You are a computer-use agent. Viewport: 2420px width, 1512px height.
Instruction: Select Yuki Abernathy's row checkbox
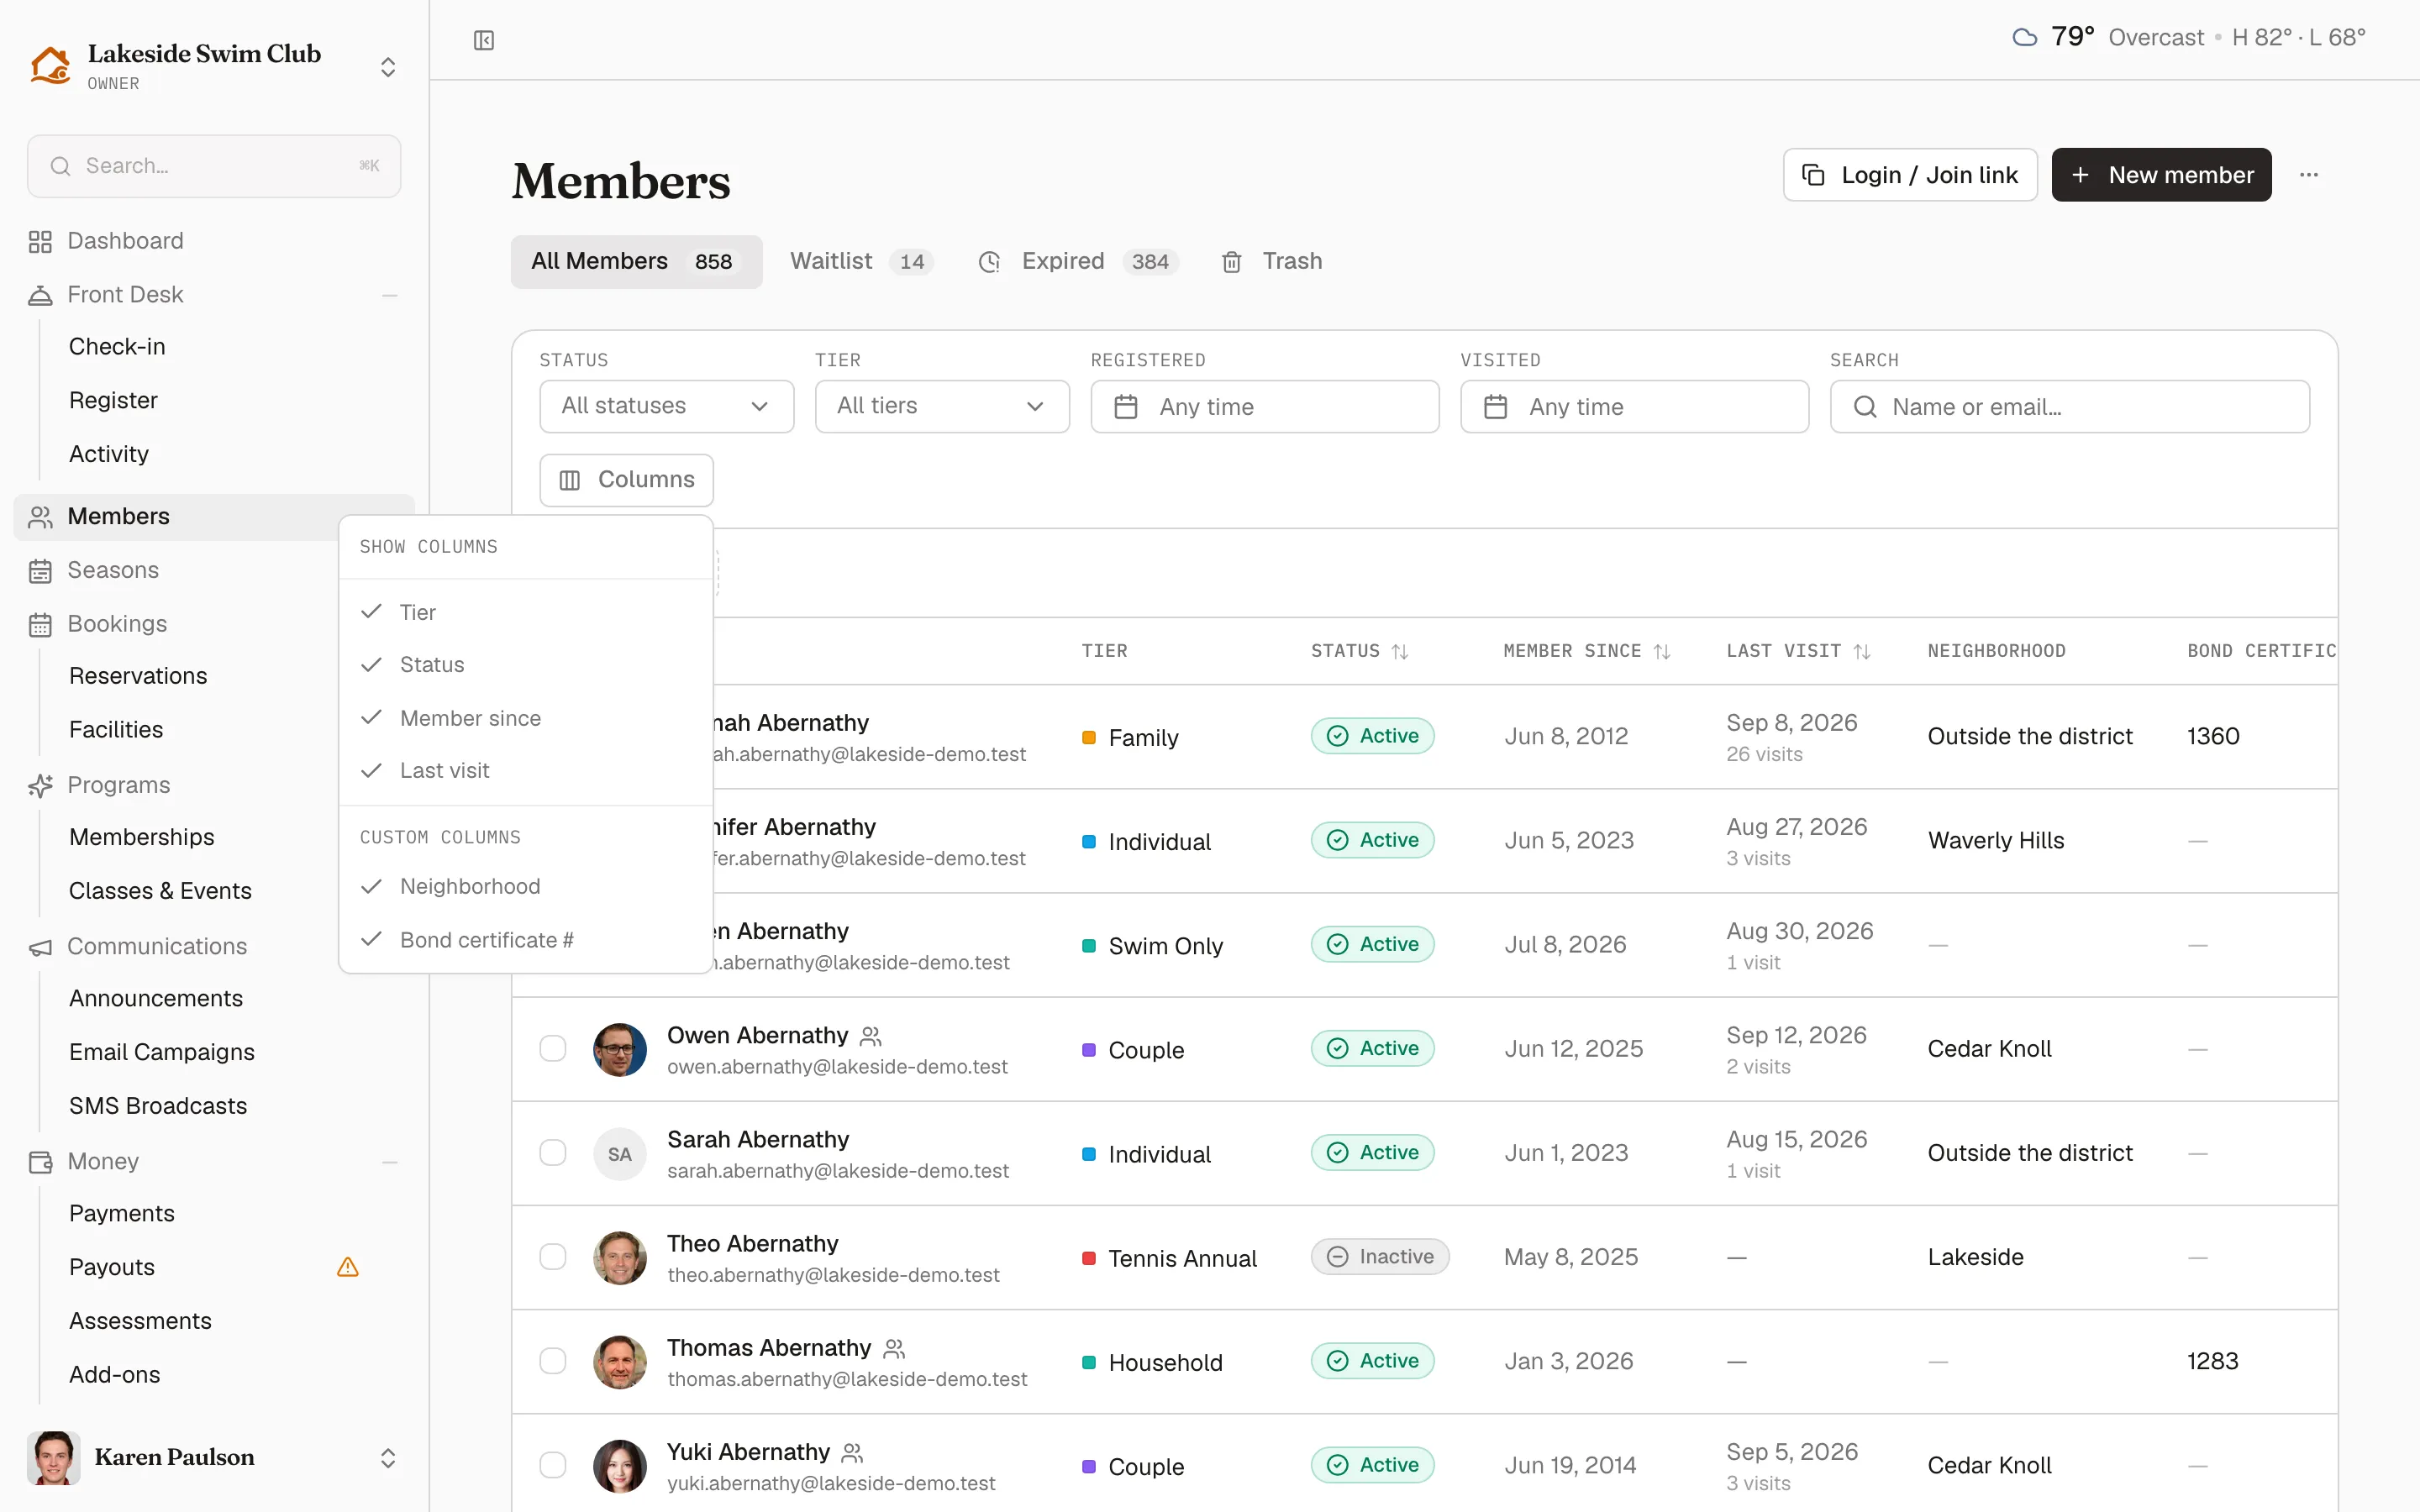[553, 1465]
